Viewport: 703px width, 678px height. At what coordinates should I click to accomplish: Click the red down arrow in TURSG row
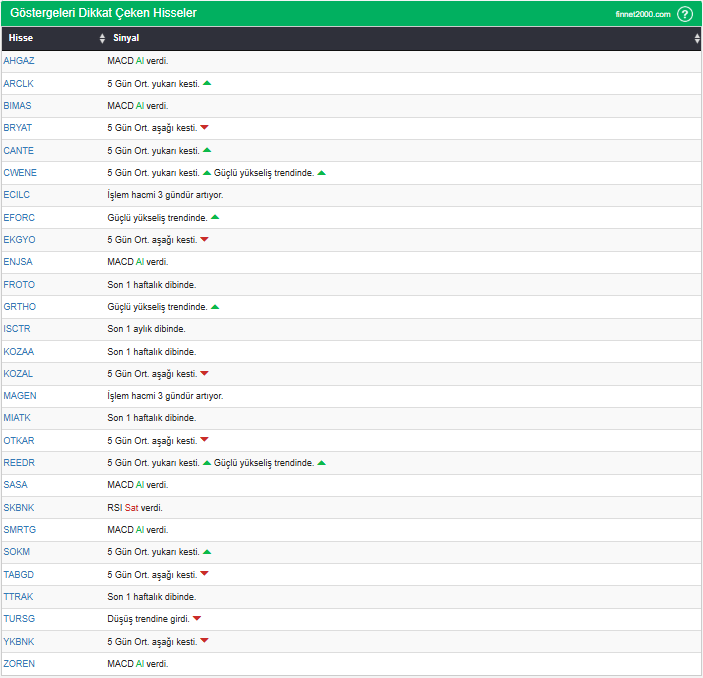[197, 618]
